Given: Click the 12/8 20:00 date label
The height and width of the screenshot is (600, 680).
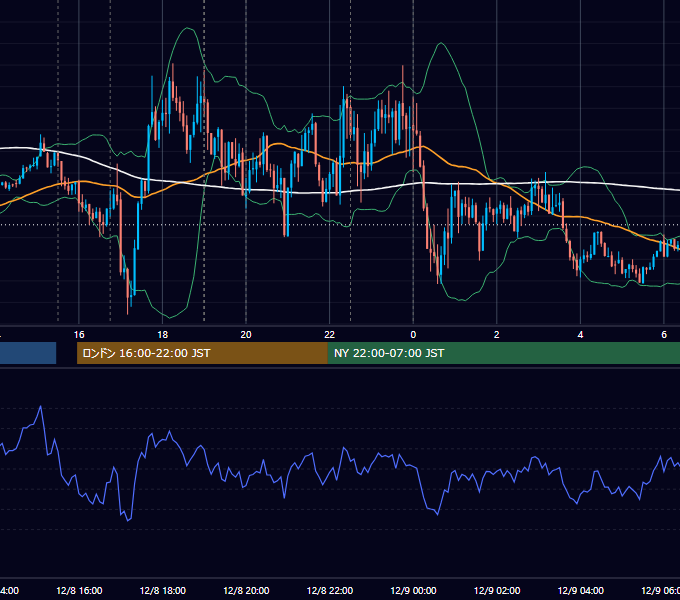Looking at the screenshot, I should point(246,590).
